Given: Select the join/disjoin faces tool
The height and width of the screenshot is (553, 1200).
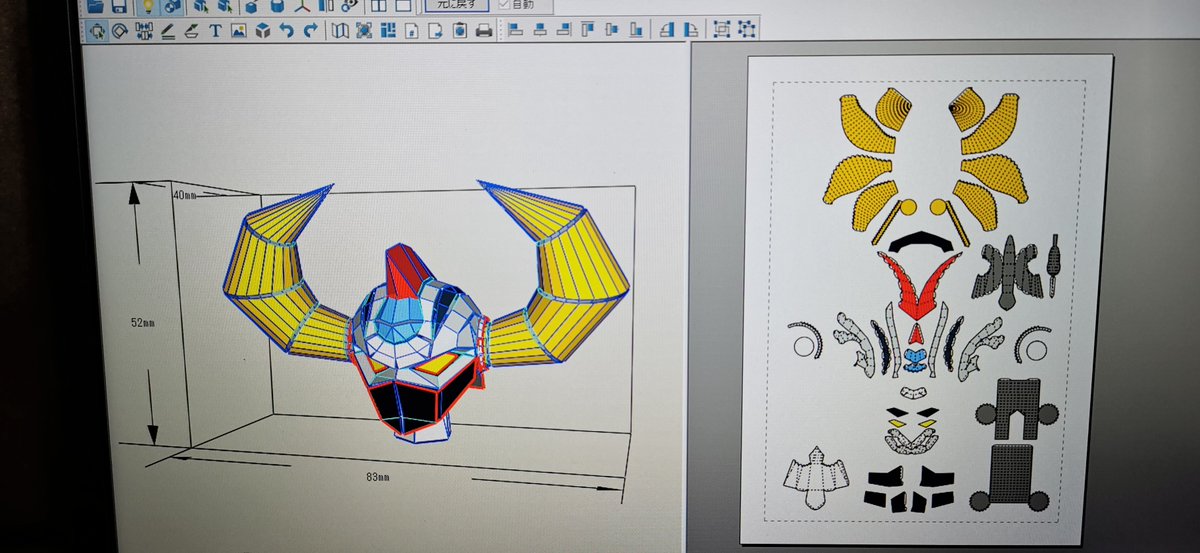Looking at the screenshot, I should click(x=143, y=30).
